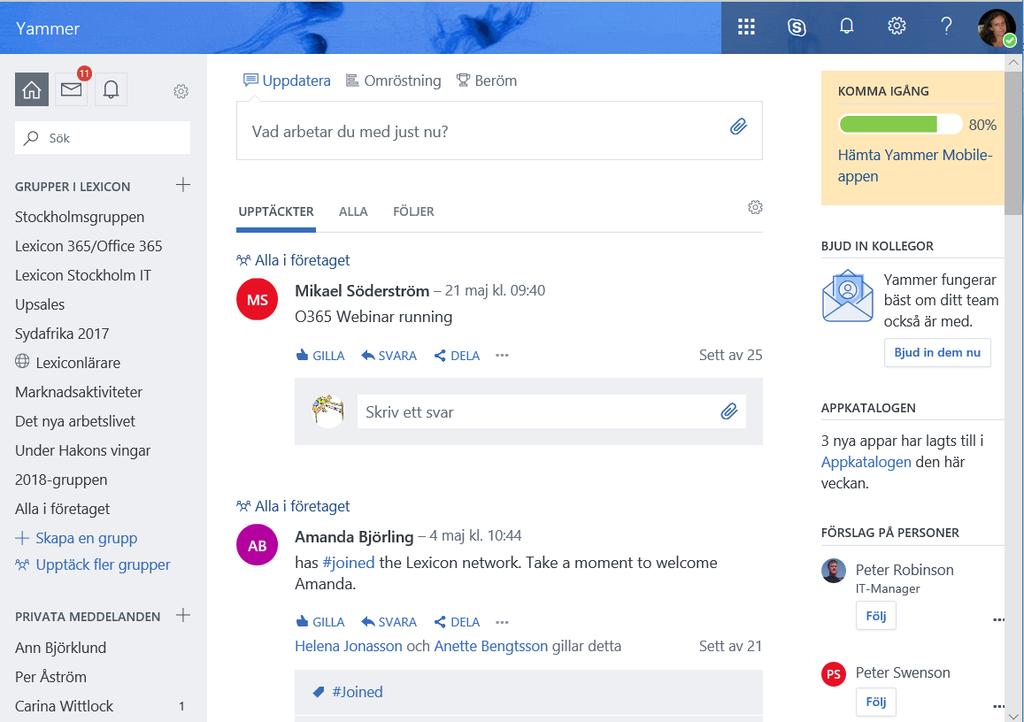Open private conversation with Ann Björklund
This screenshot has width=1024, height=722.
pyautogui.click(x=61, y=648)
